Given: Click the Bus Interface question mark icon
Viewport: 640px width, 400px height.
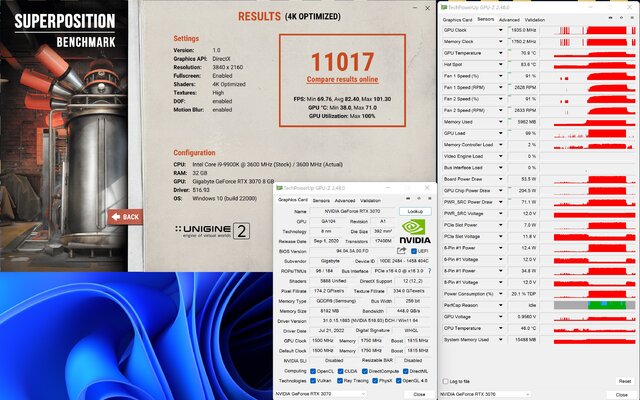Looking at the screenshot, I should [428, 270].
